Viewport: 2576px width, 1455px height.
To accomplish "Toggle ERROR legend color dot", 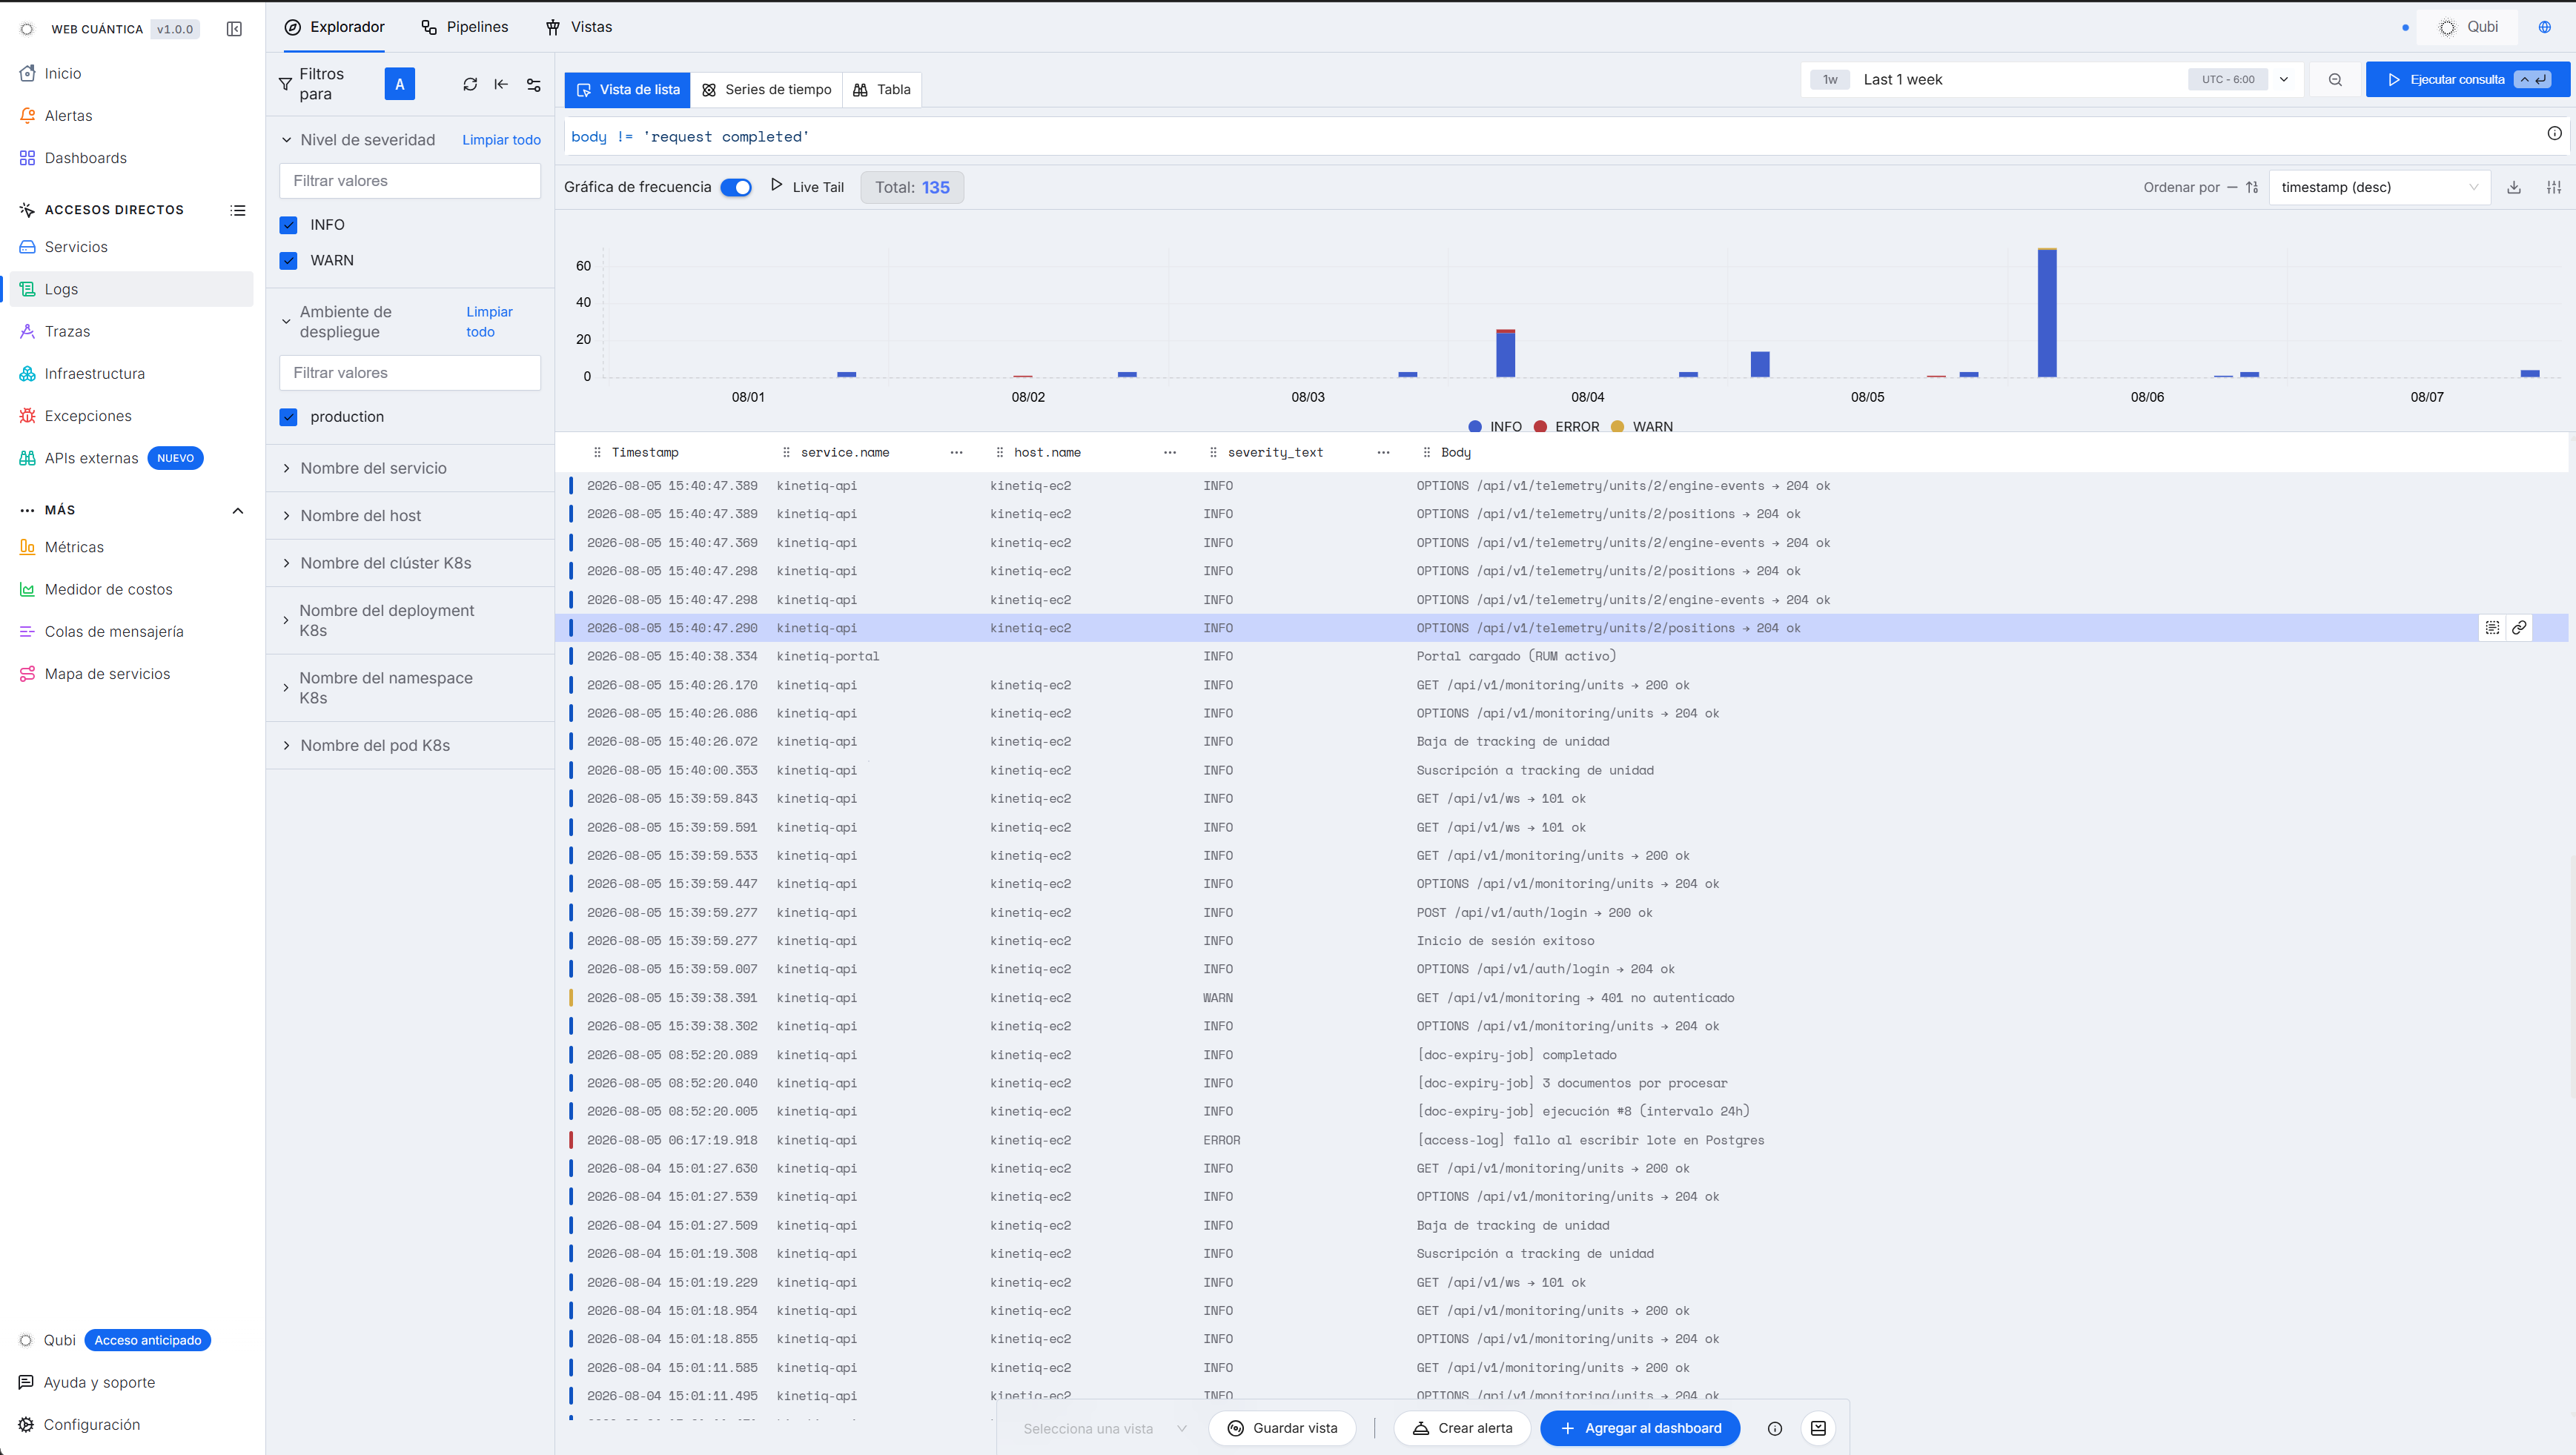I will pos(1540,427).
